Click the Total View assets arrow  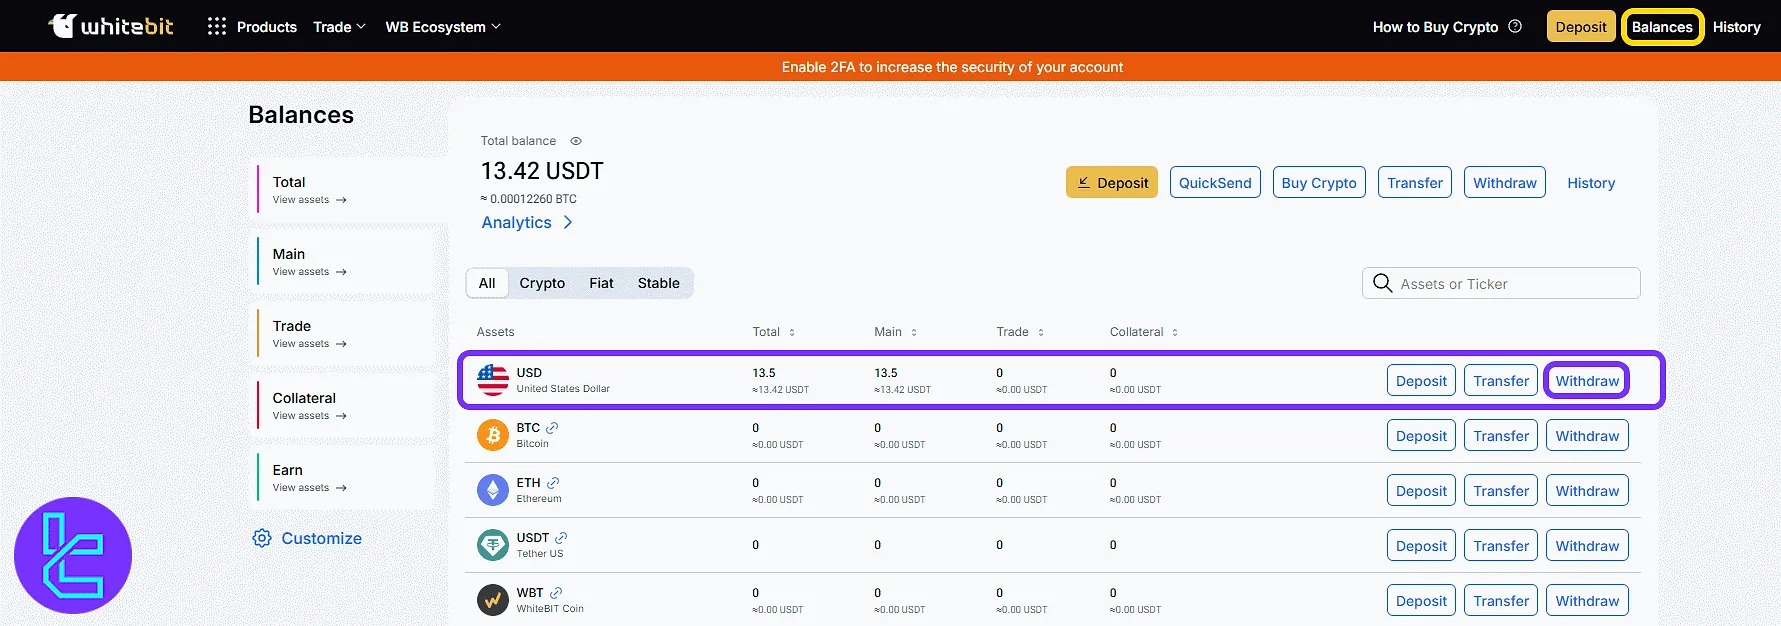(341, 200)
